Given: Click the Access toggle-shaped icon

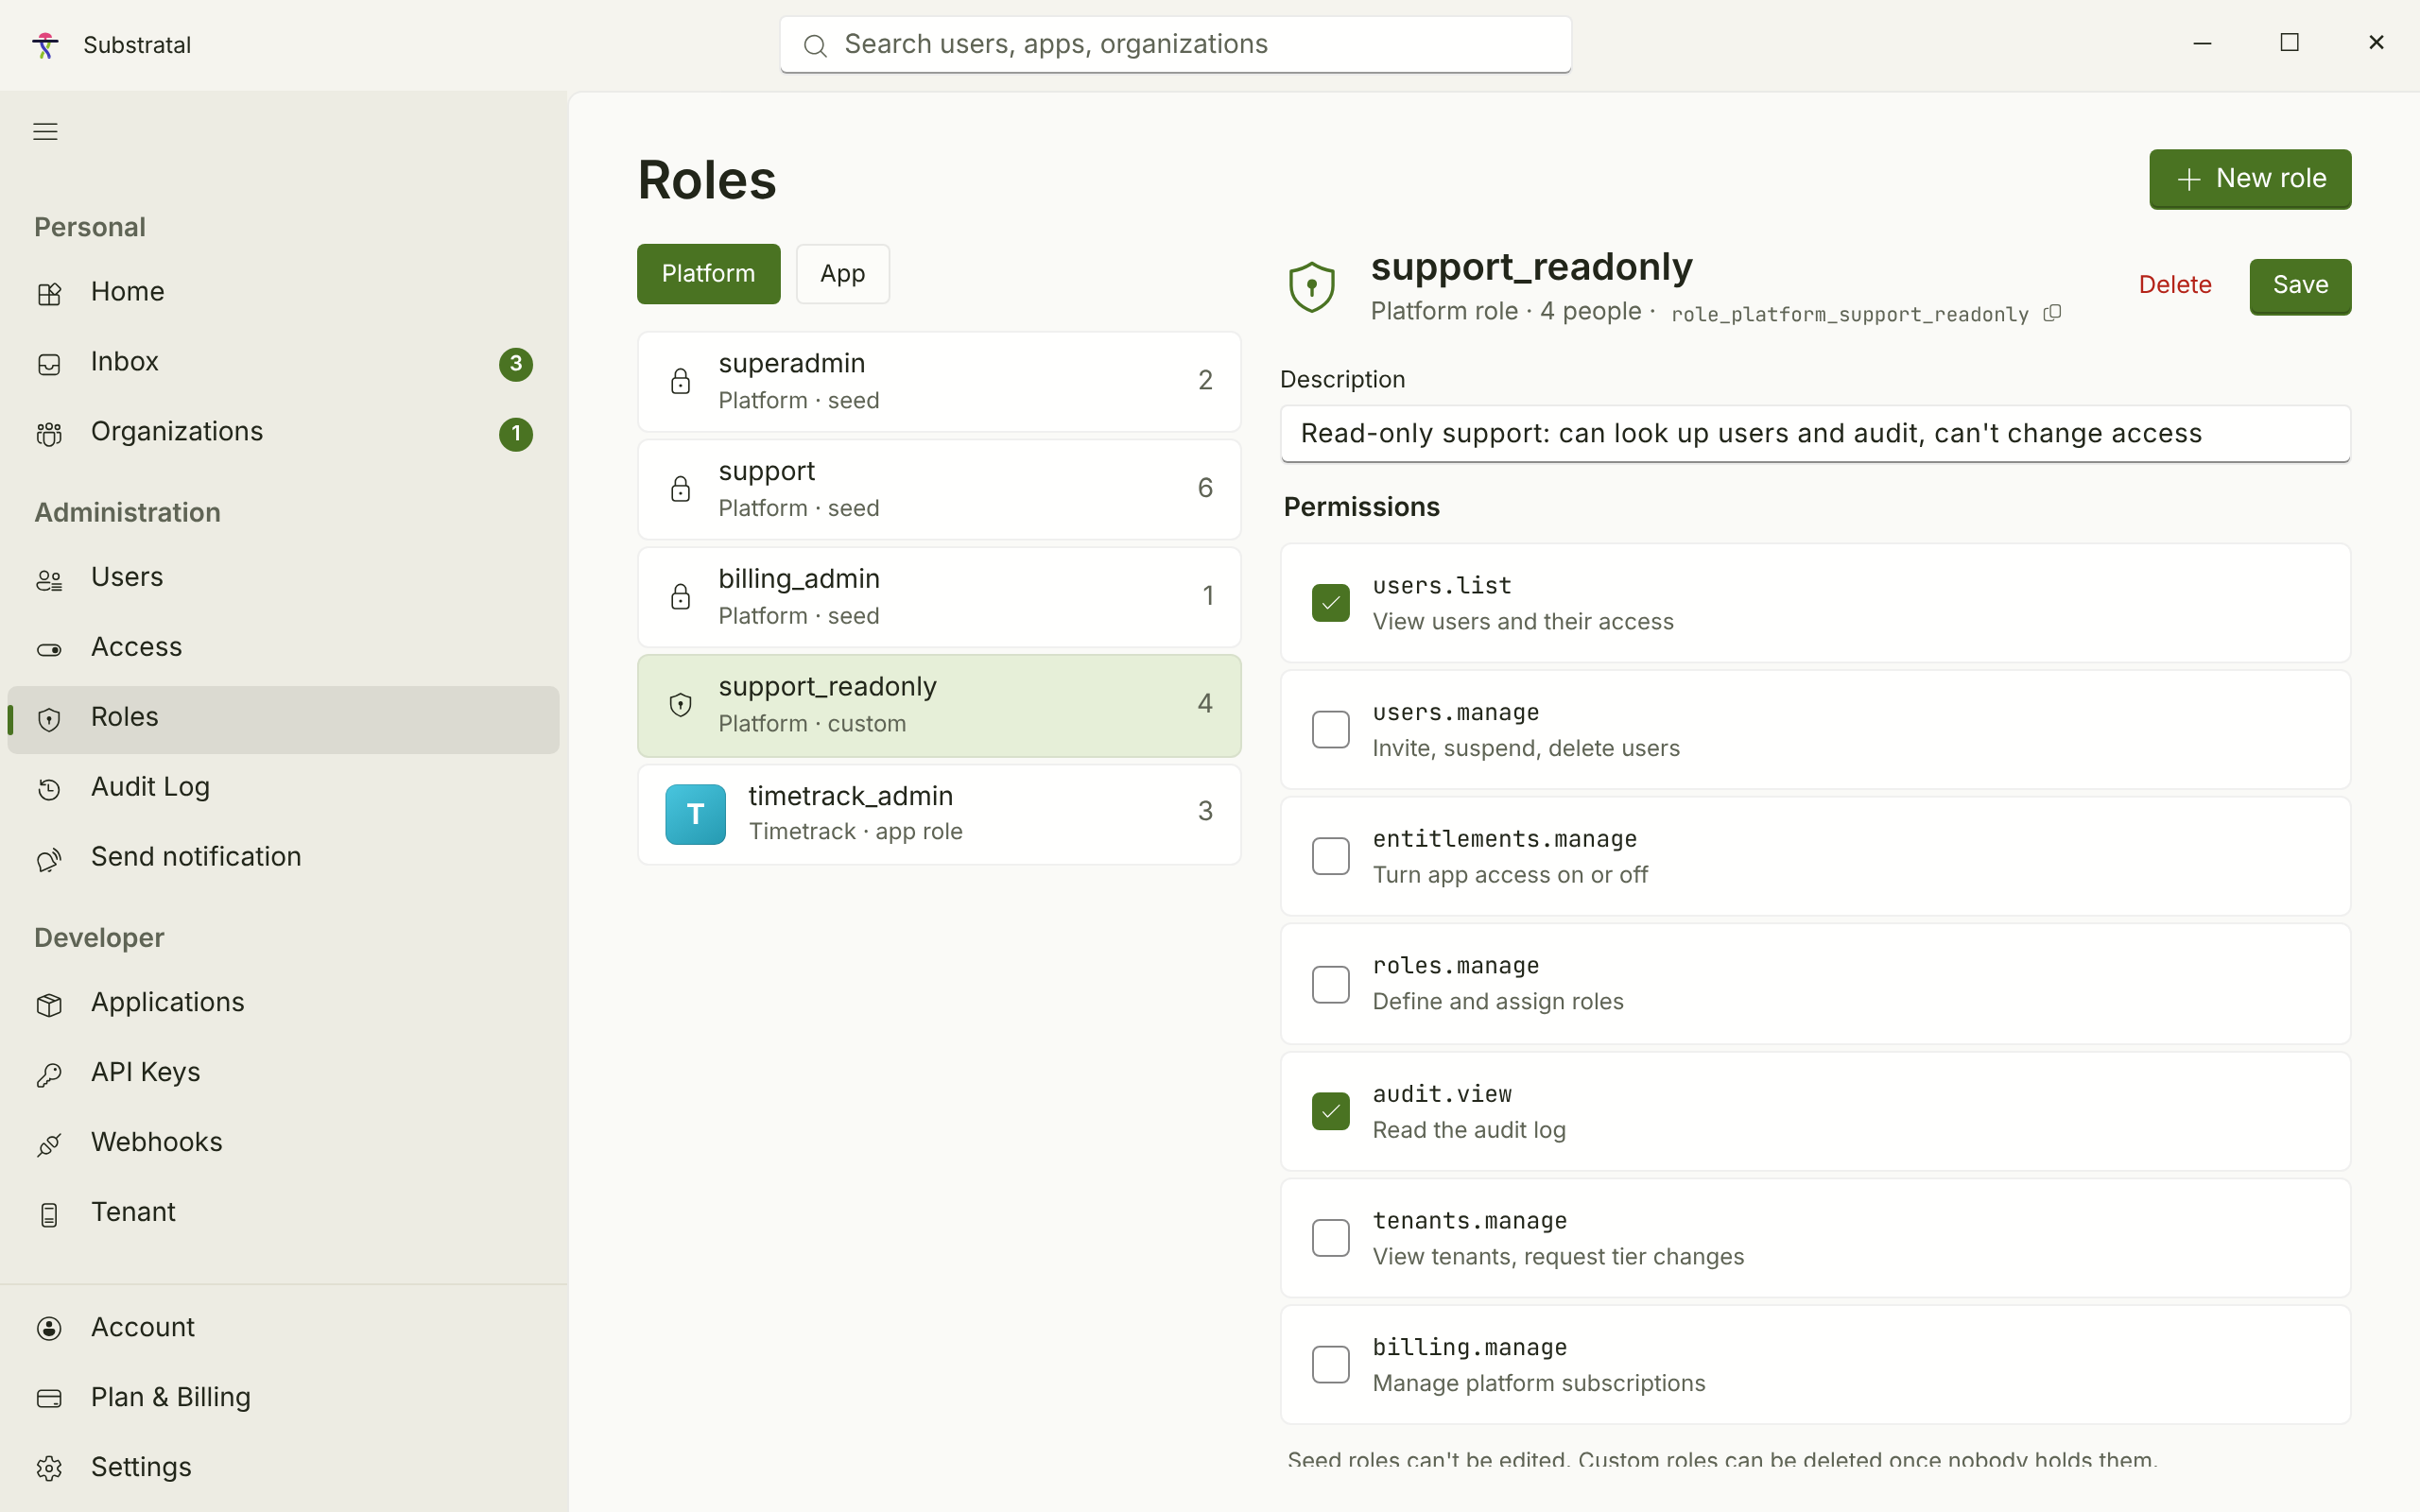Looking at the screenshot, I should coord(49,649).
